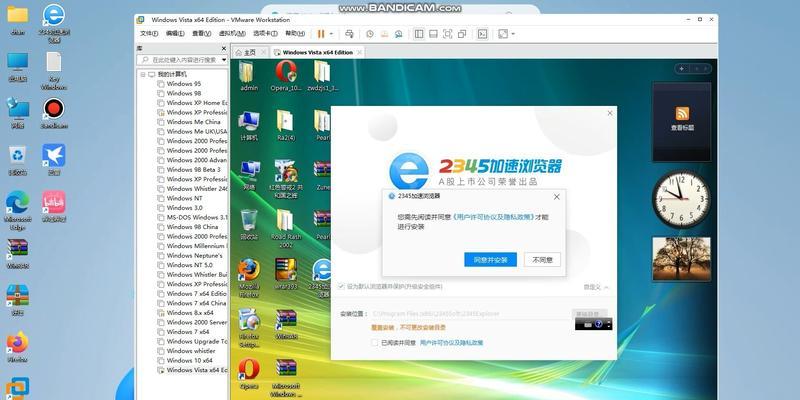The image size is (800, 400).
Task: Select the Windows Vista x64 Edition tab
Action: click(317, 52)
